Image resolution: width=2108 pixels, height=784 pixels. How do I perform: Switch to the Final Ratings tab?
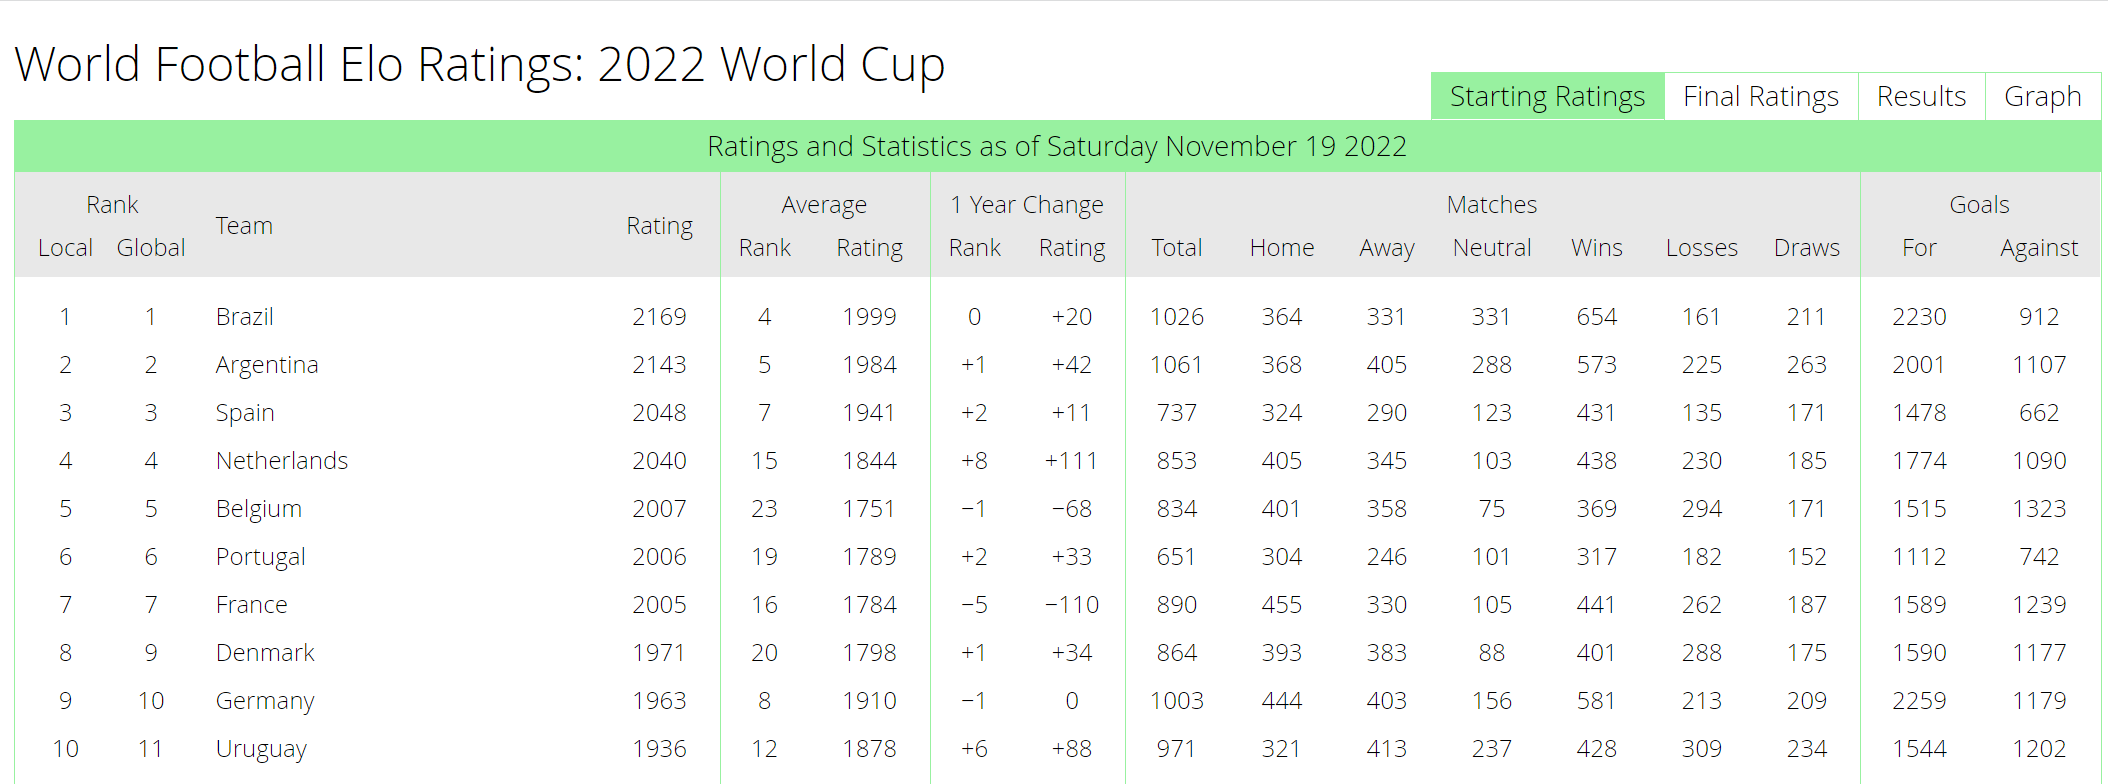1760,96
